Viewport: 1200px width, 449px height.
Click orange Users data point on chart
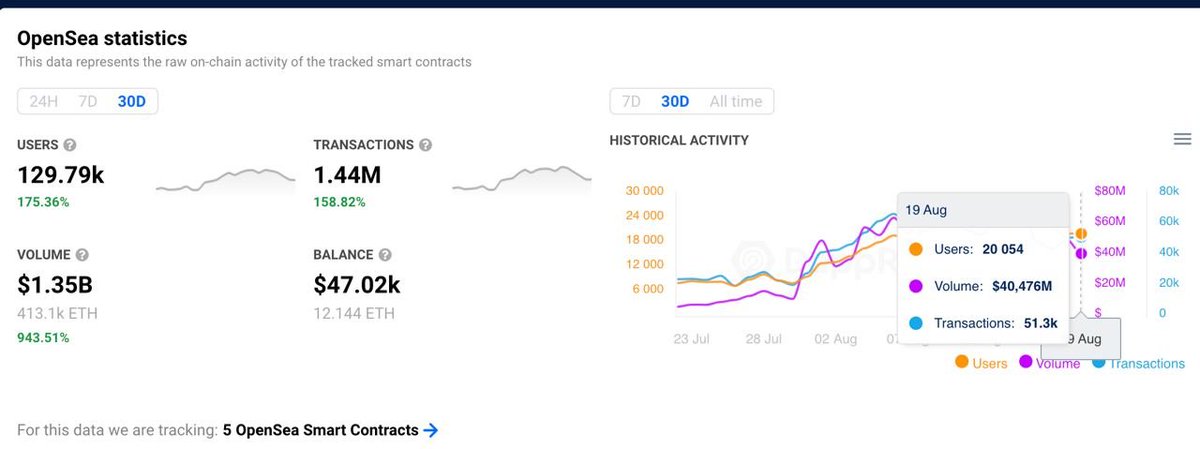[1081, 234]
